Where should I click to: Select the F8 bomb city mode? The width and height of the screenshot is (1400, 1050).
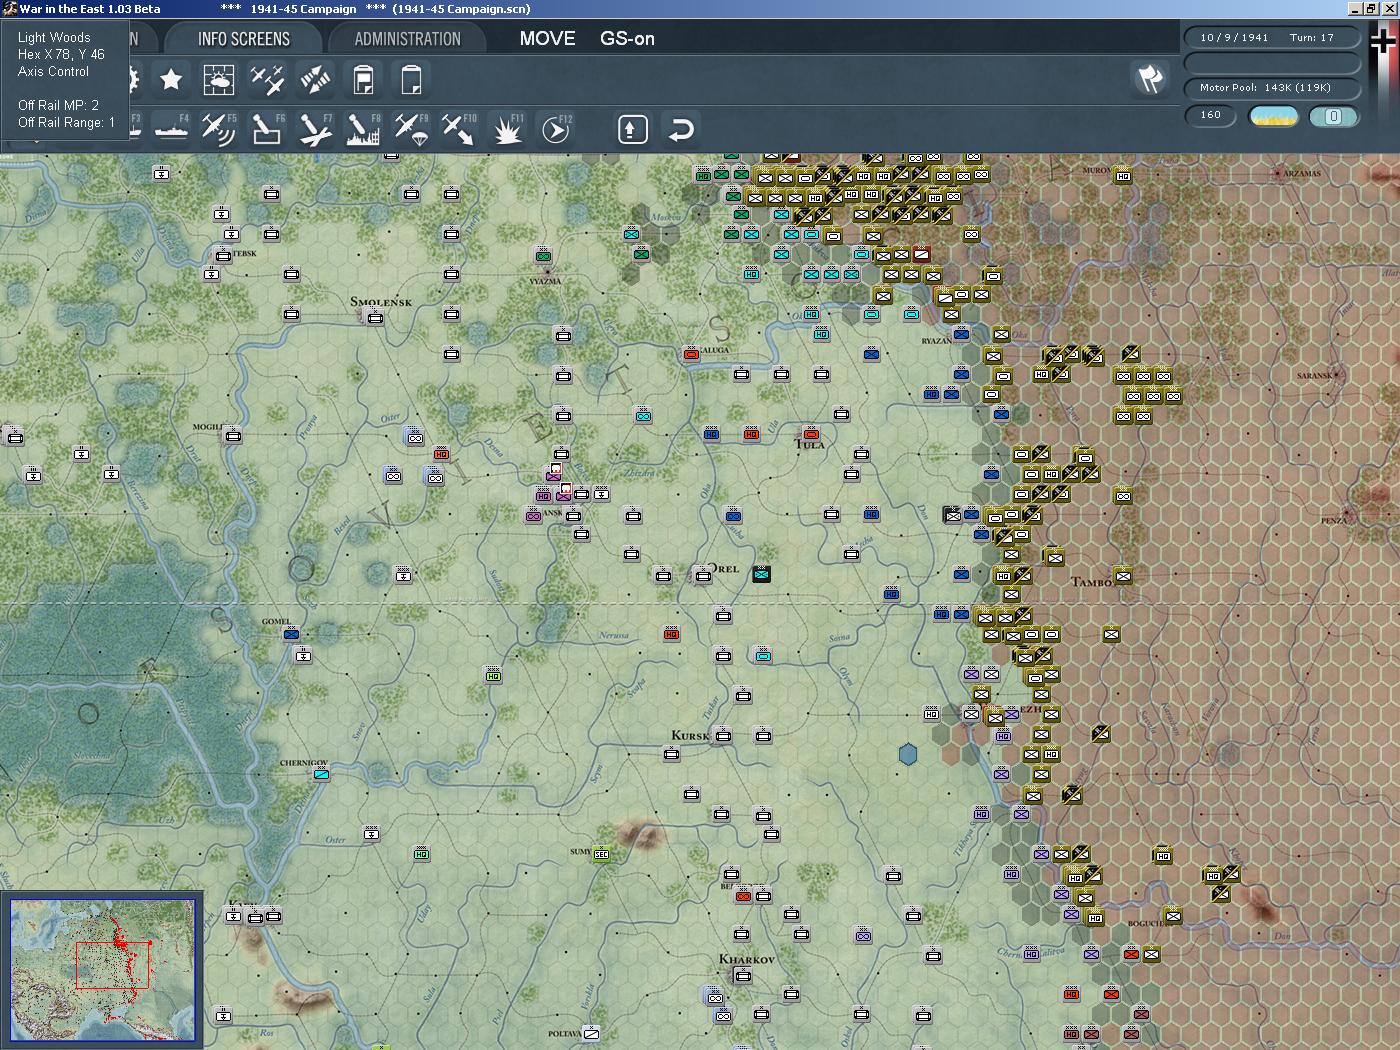point(363,129)
